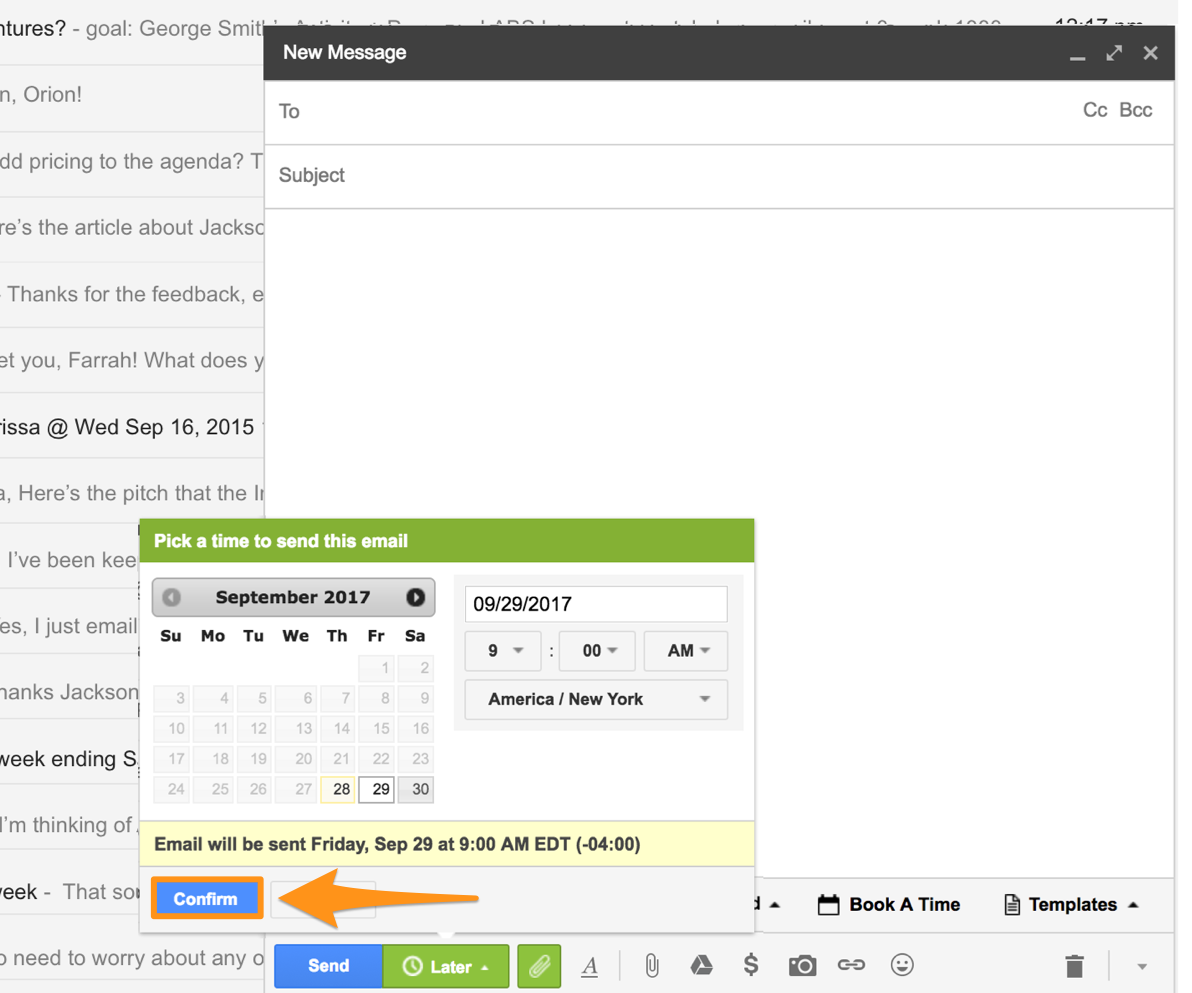1192x993 pixels.
Task: Insert a hyperlink with the link icon
Action: tap(853, 966)
